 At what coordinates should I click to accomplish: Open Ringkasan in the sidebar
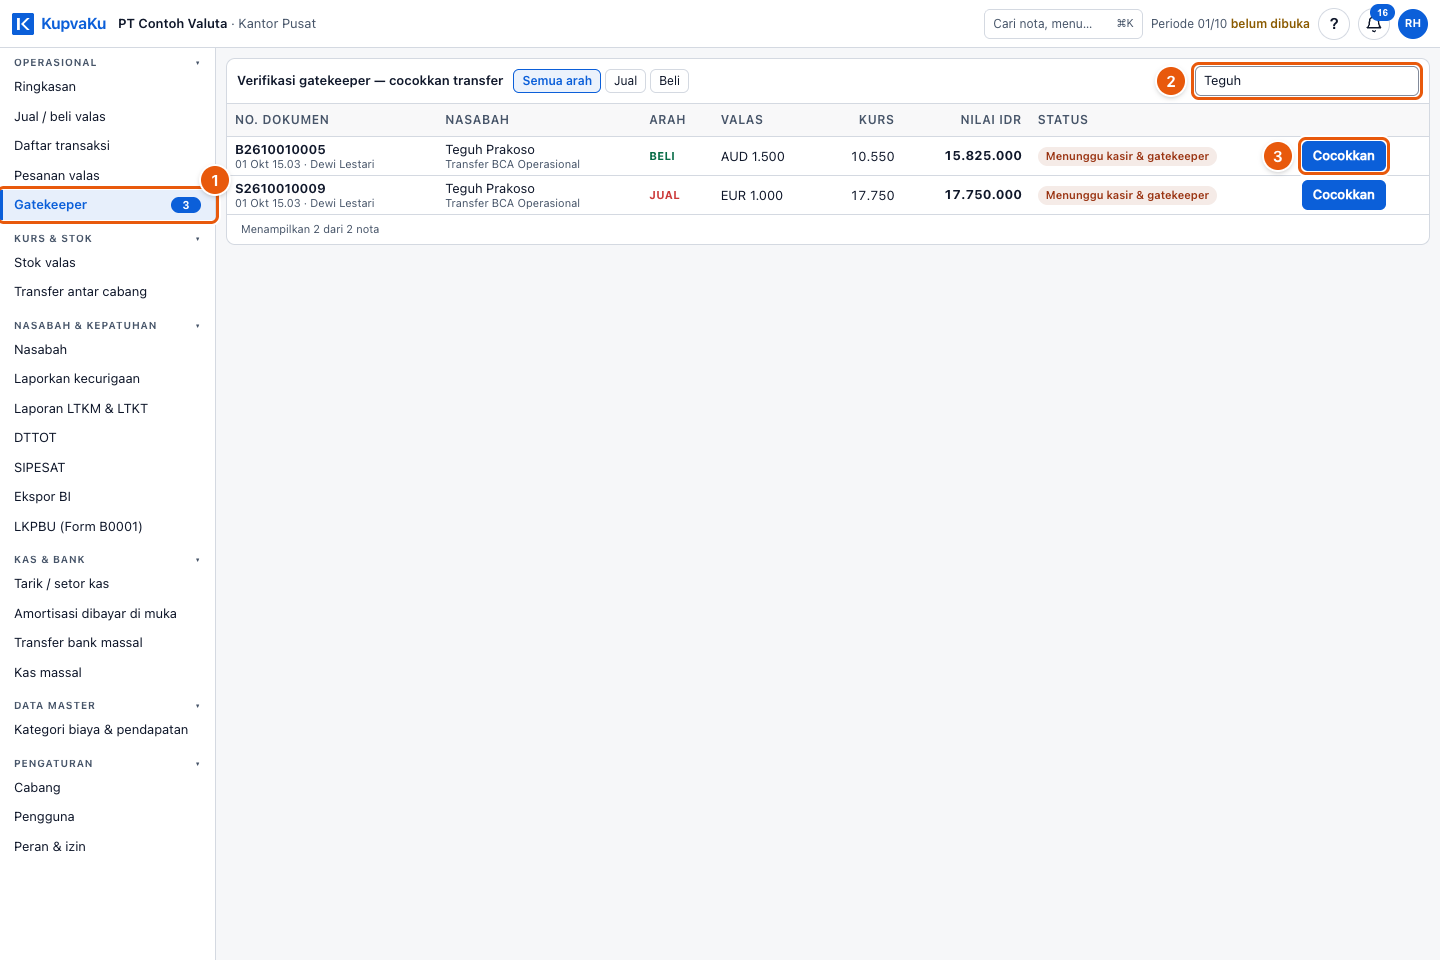click(x=107, y=87)
